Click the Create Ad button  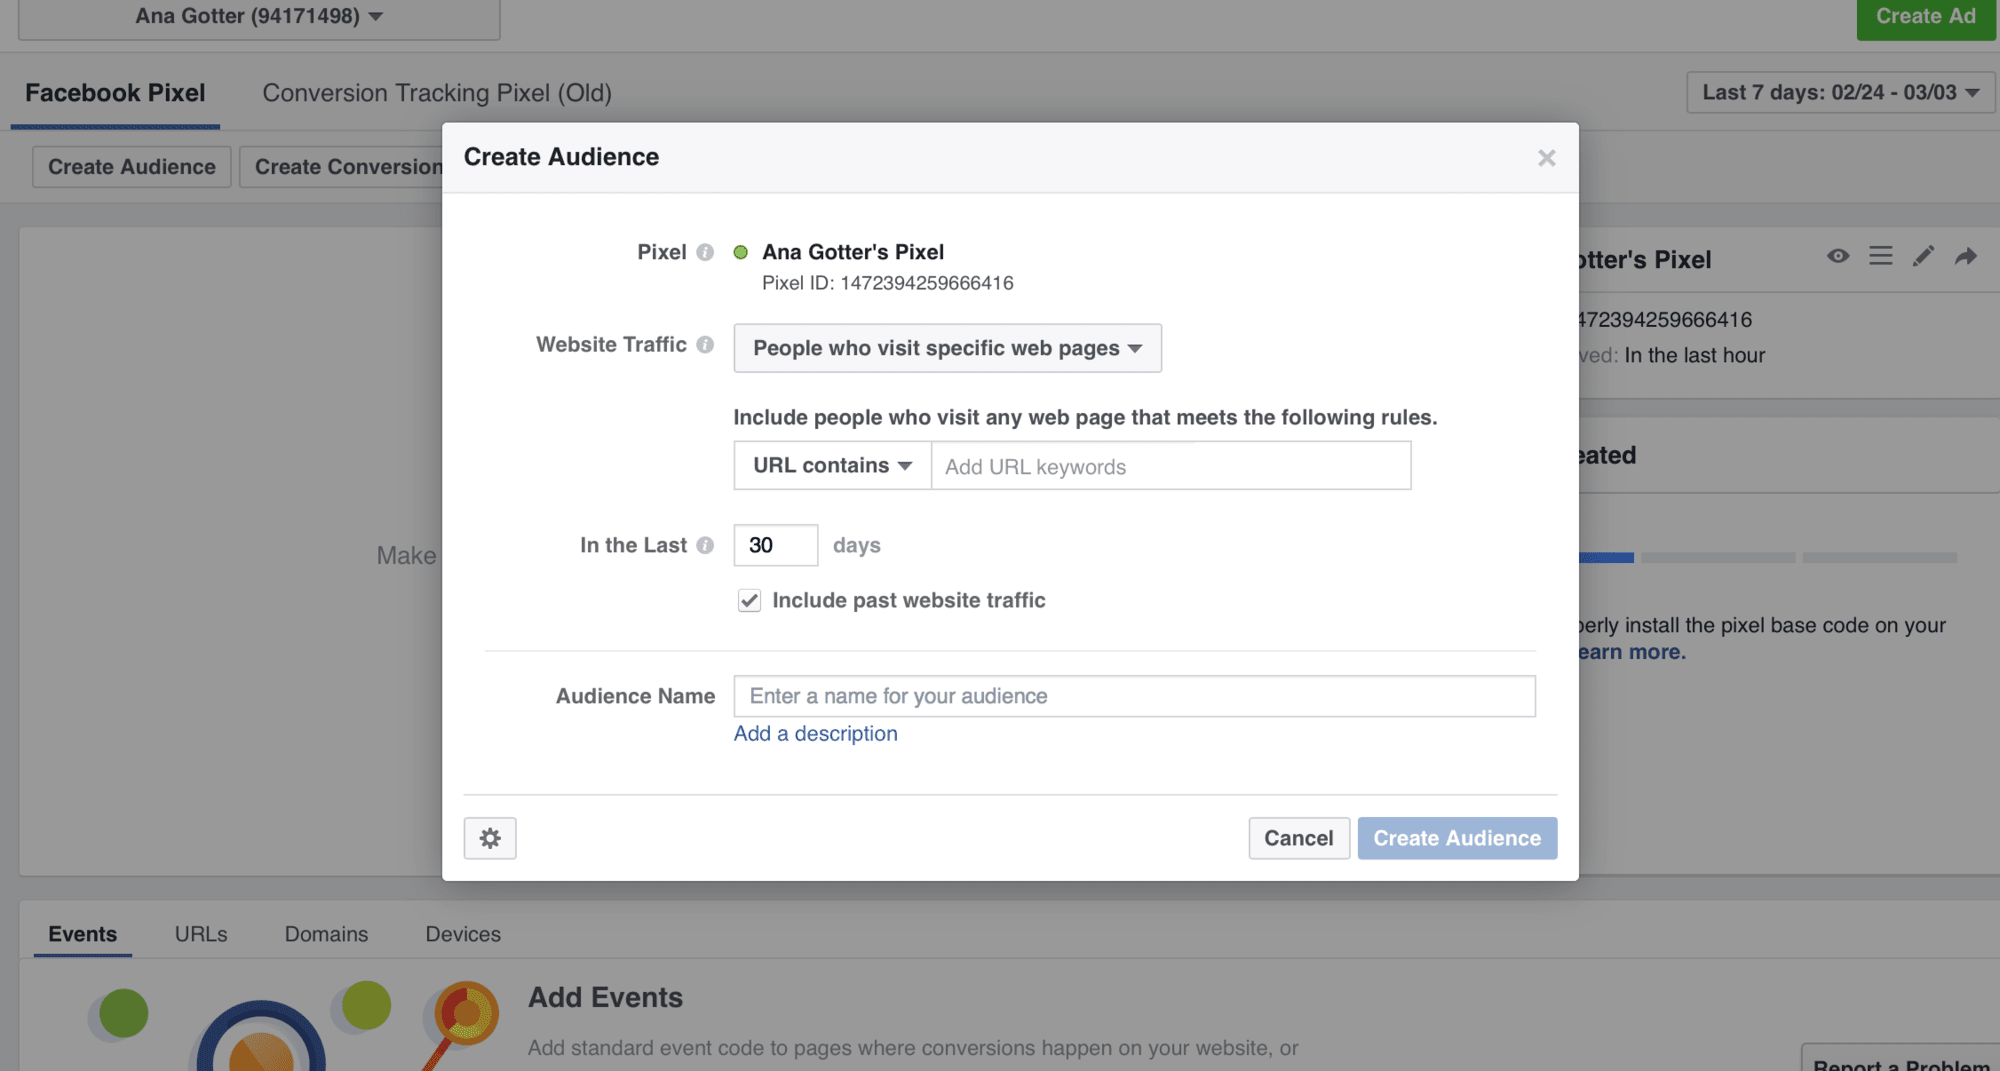(x=1925, y=17)
